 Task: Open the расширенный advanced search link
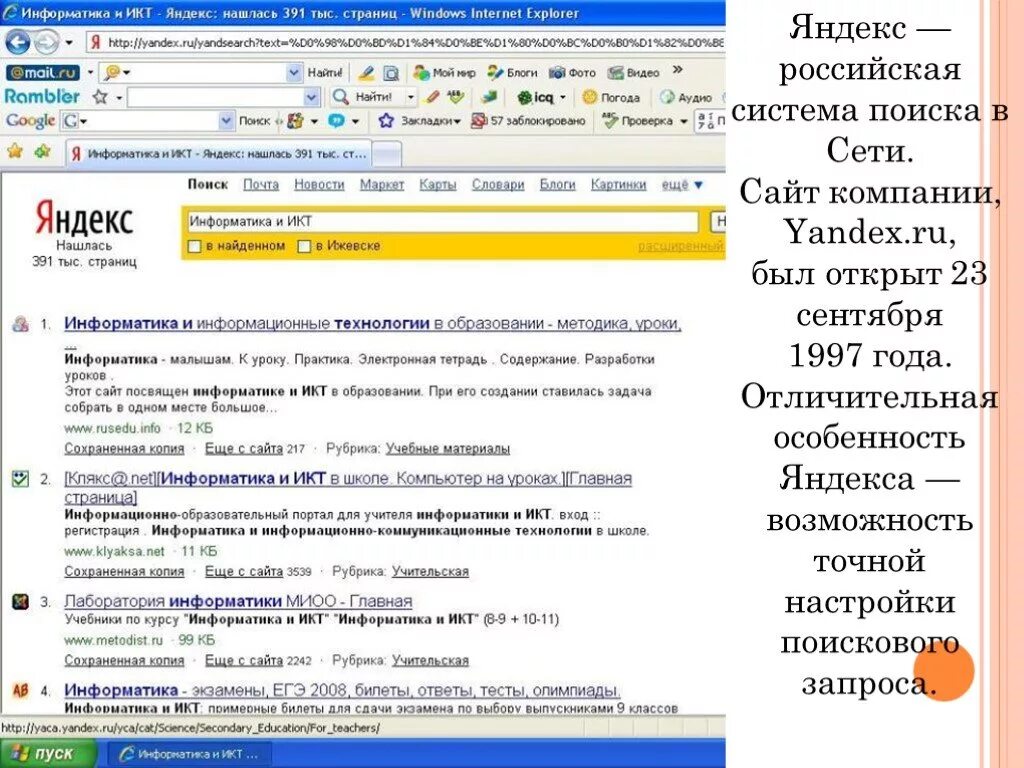(681, 246)
